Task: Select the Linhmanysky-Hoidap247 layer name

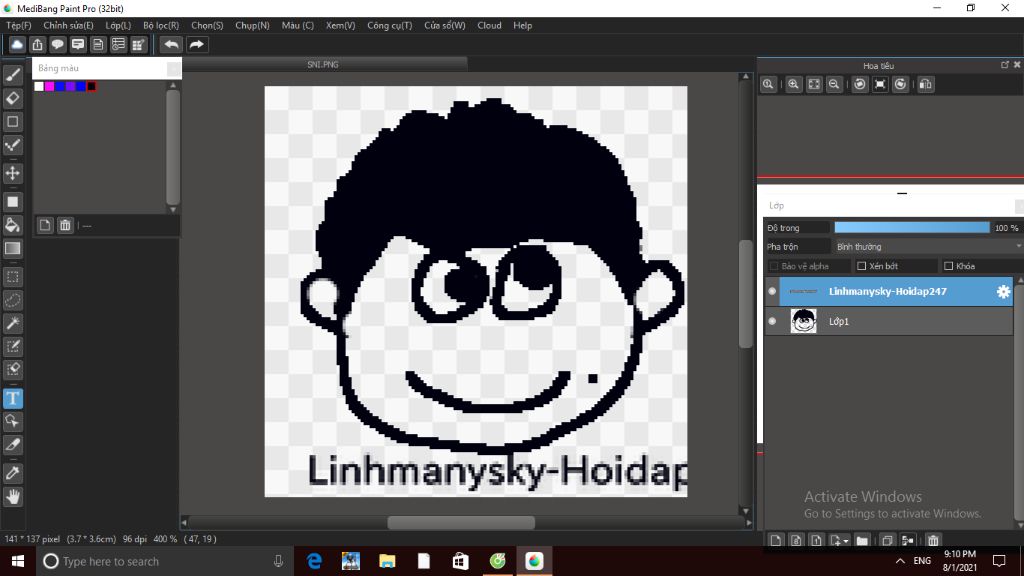Action: [x=888, y=291]
